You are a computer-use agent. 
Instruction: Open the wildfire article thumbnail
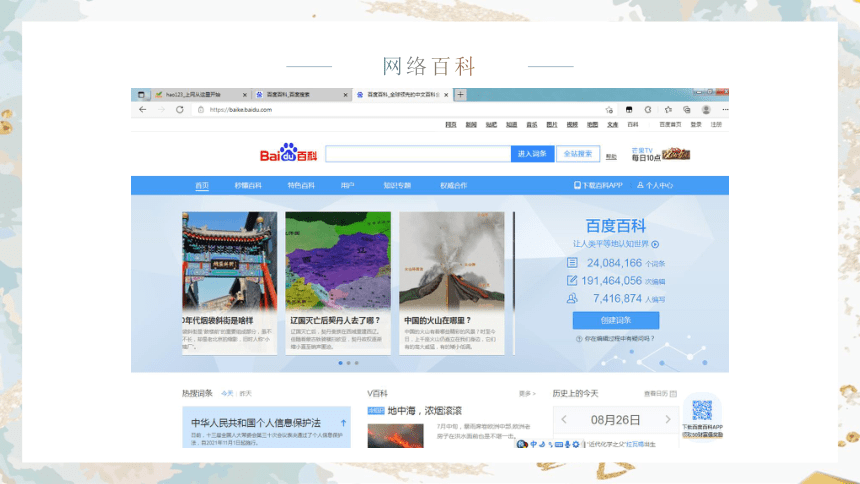[395, 436]
